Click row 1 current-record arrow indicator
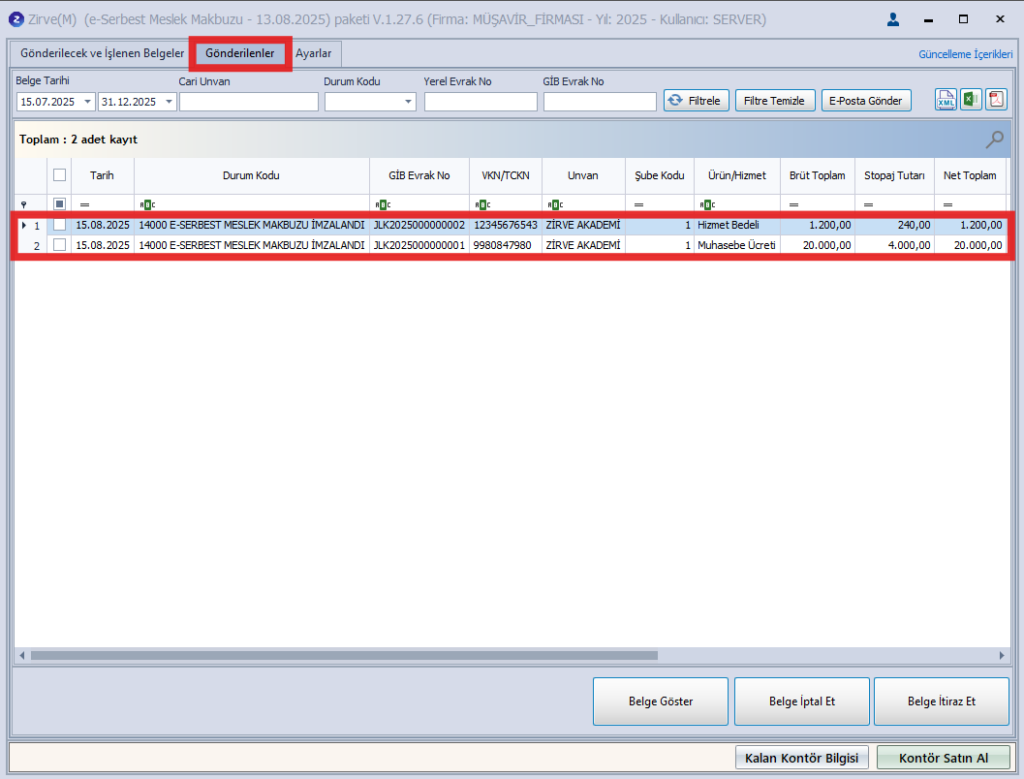The width and height of the screenshot is (1024, 779). tap(24, 225)
